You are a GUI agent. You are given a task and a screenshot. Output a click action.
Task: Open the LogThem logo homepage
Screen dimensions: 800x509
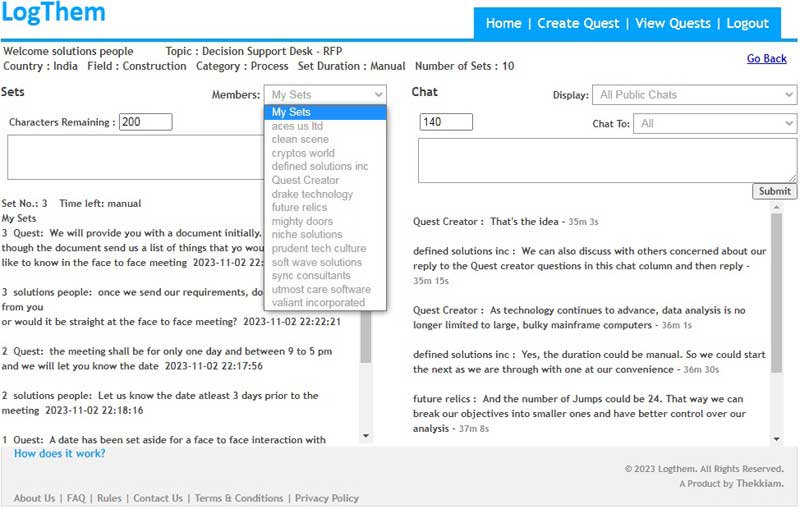pos(53,11)
